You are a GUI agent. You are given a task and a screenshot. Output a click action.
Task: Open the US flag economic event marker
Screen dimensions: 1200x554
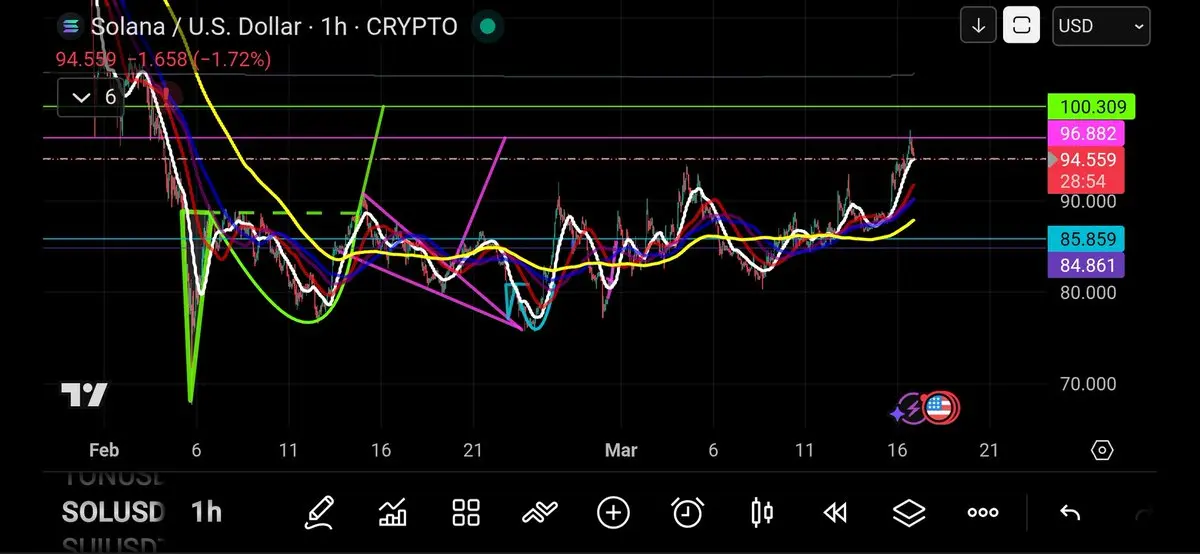[x=940, y=407]
